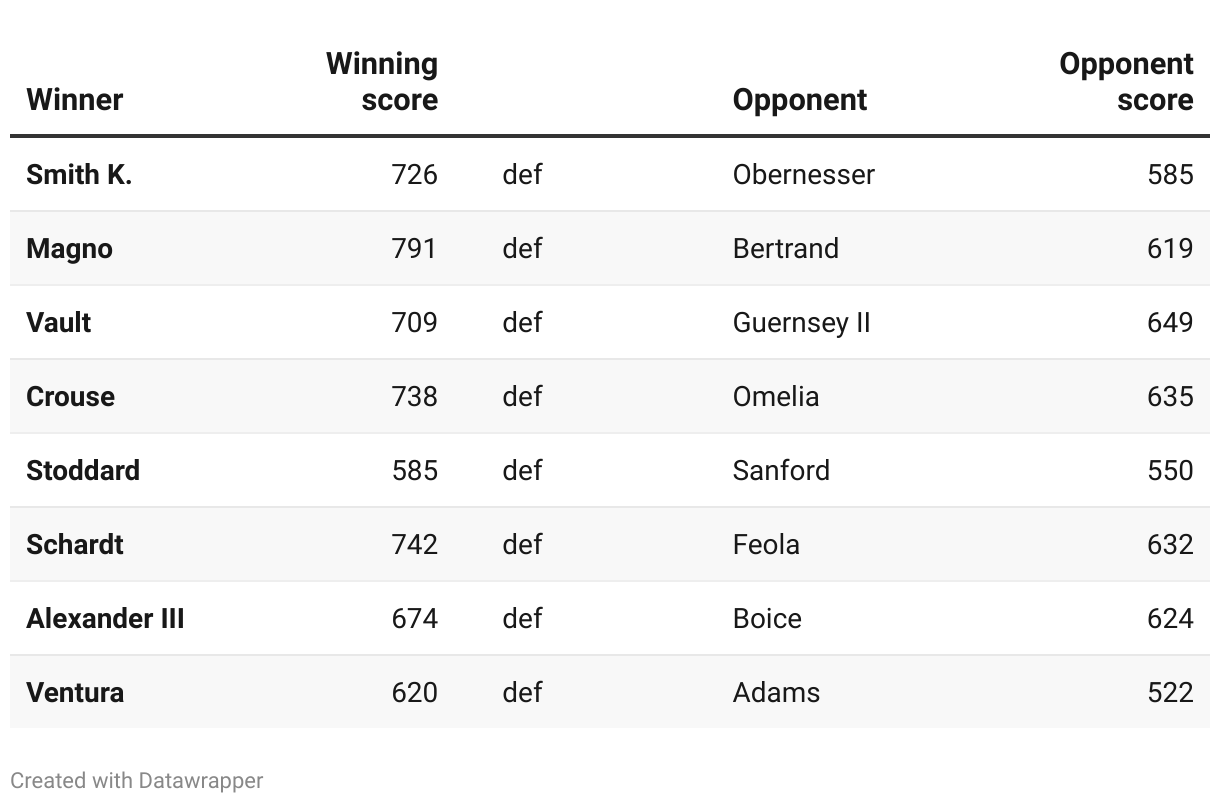The width and height of the screenshot is (1220, 804).
Task: Select the Feola opponent cell
Action: pyautogui.click(x=766, y=545)
